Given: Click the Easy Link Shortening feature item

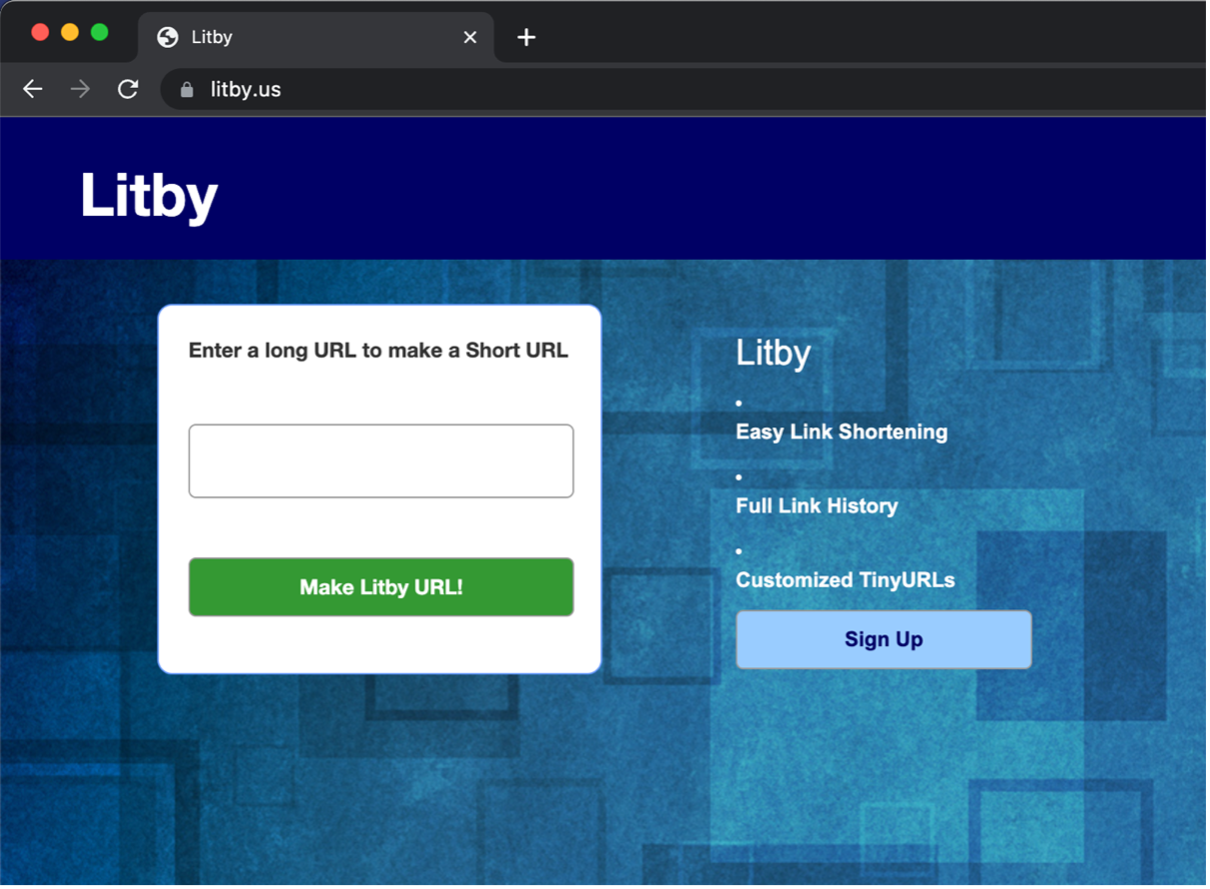Looking at the screenshot, I should (x=841, y=432).
